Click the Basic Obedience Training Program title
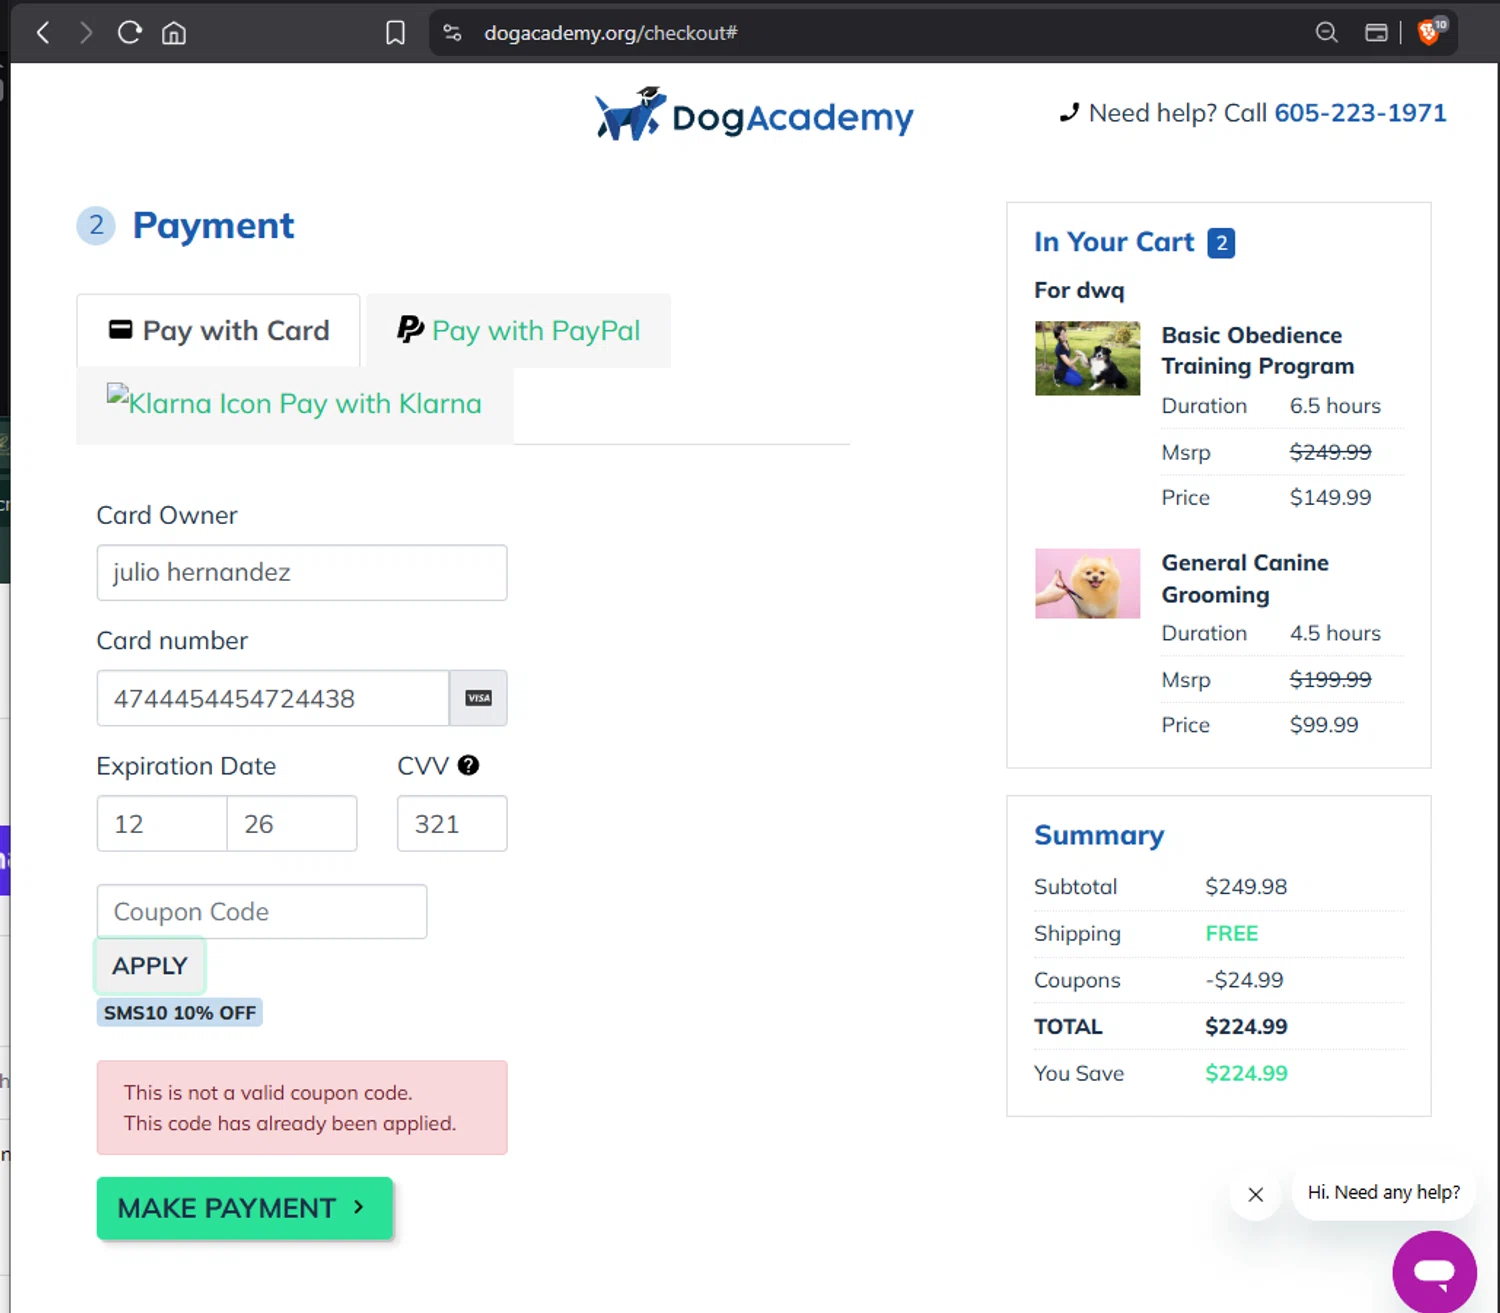This screenshot has width=1500, height=1313. [1258, 351]
